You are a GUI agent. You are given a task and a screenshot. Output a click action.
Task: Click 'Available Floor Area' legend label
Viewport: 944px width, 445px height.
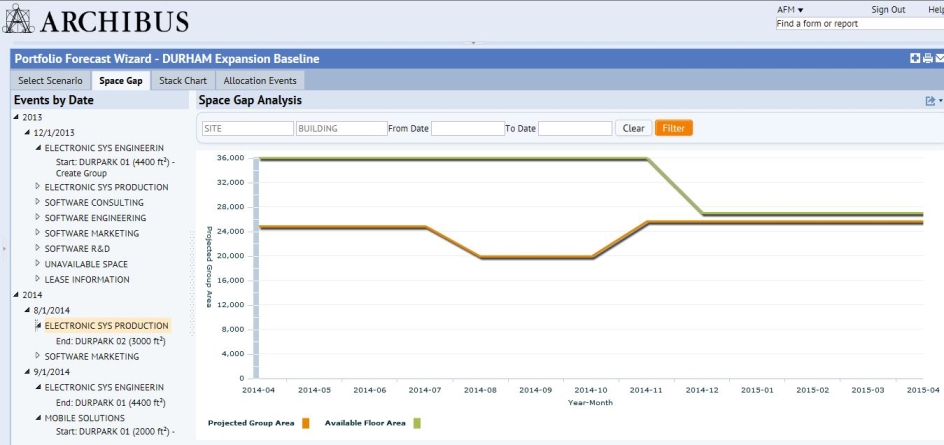click(x=365, y=423)
